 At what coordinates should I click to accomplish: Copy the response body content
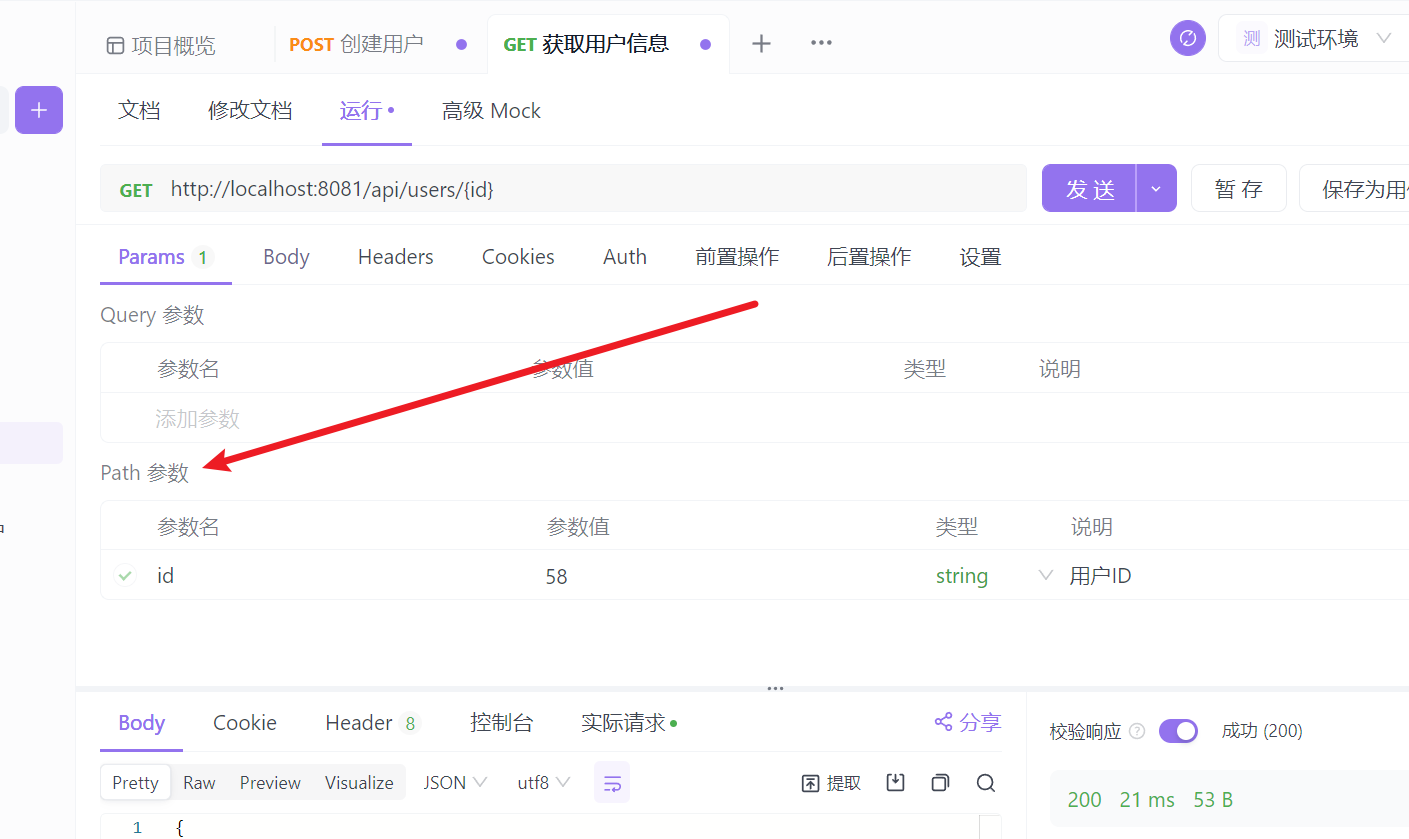[940, 783]
